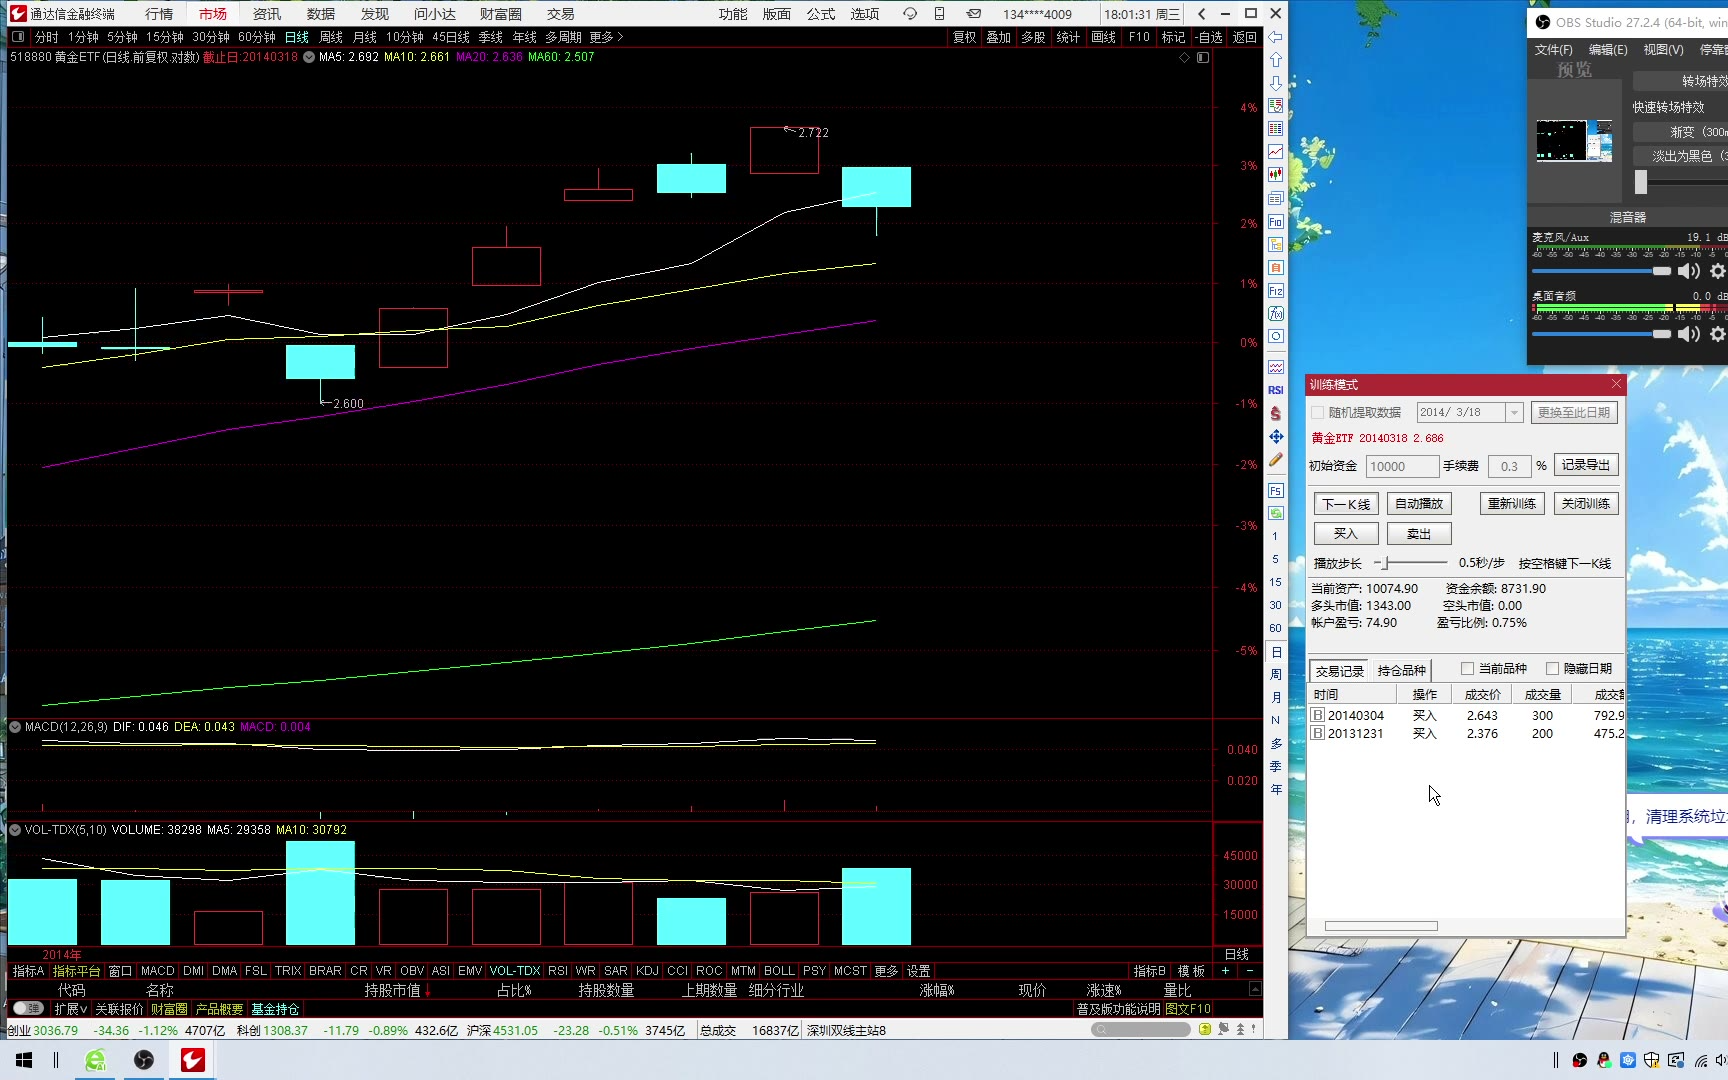Image resolution: width=1728 pixels, height=1080 pixels.
Task: Open desktop audio settings gear in OBS
Action: (x=1717, y=334)
